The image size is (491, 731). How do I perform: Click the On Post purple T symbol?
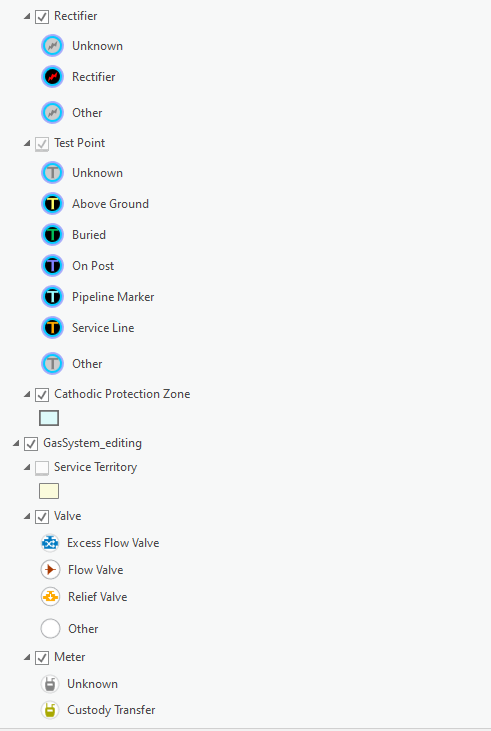click(52, 266)
